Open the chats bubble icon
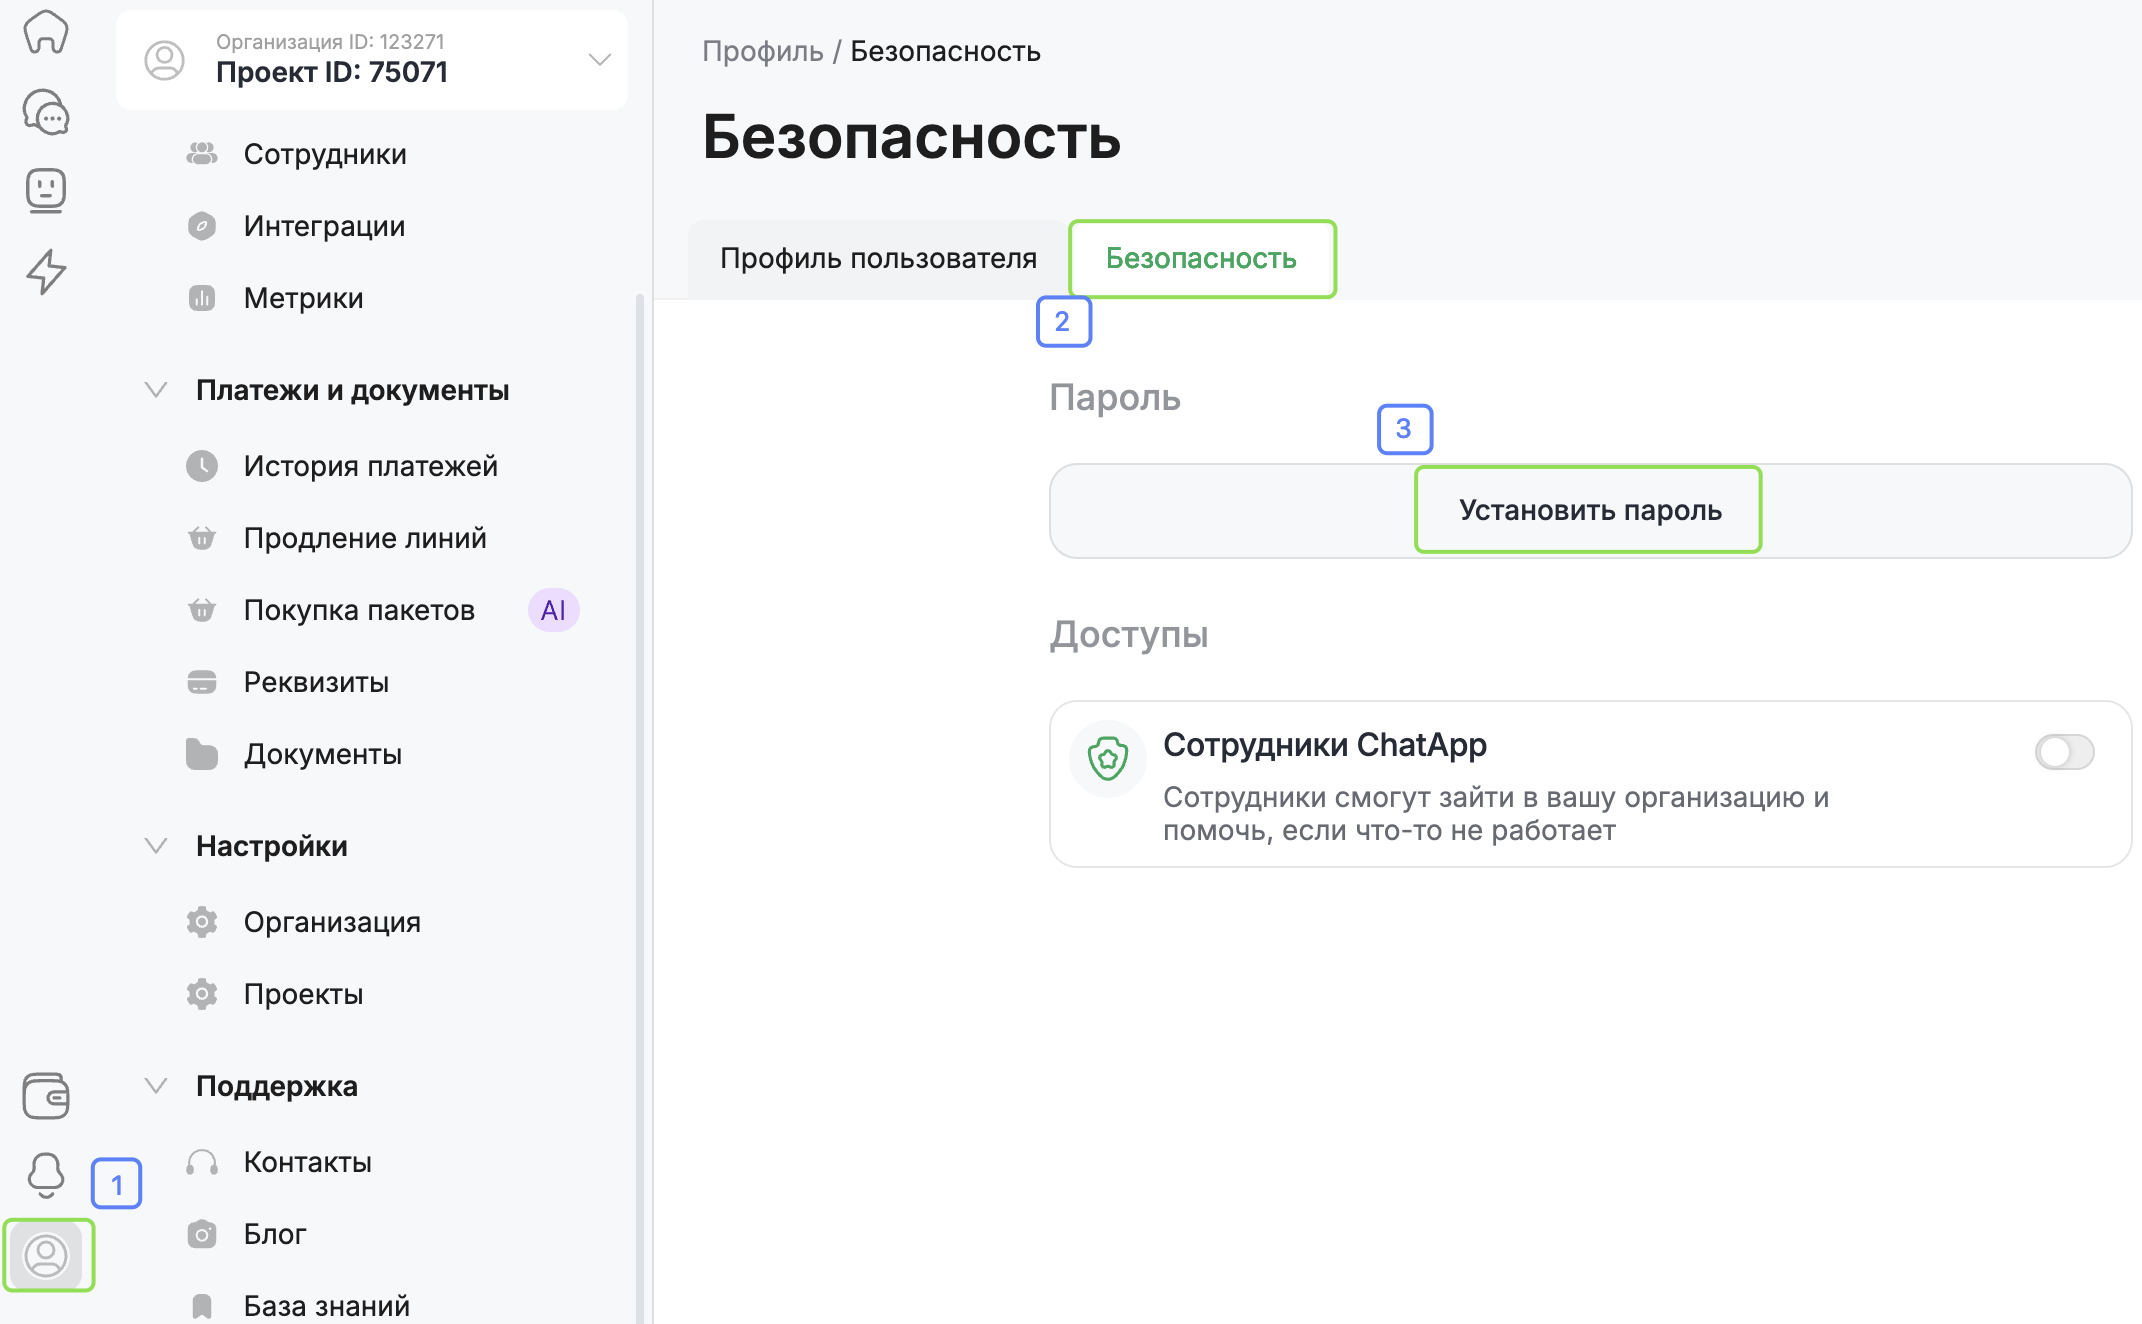The image size is (2142, 1324). (46, 112)
